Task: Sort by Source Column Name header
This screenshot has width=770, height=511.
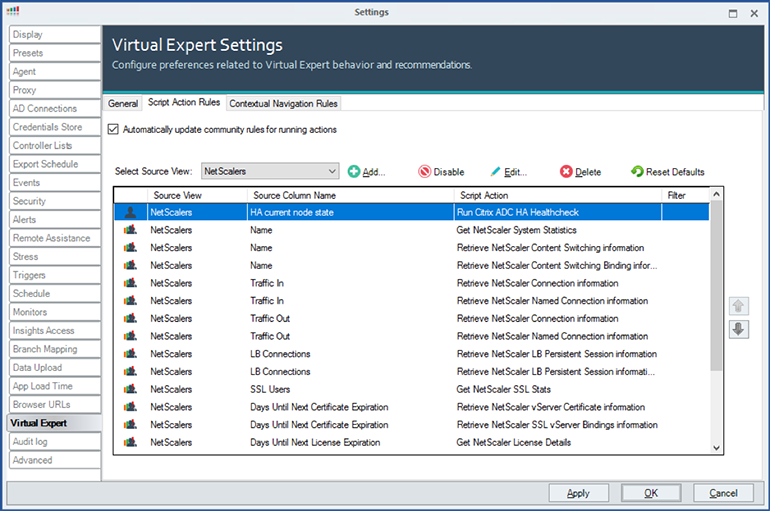Action: [351, 195]
